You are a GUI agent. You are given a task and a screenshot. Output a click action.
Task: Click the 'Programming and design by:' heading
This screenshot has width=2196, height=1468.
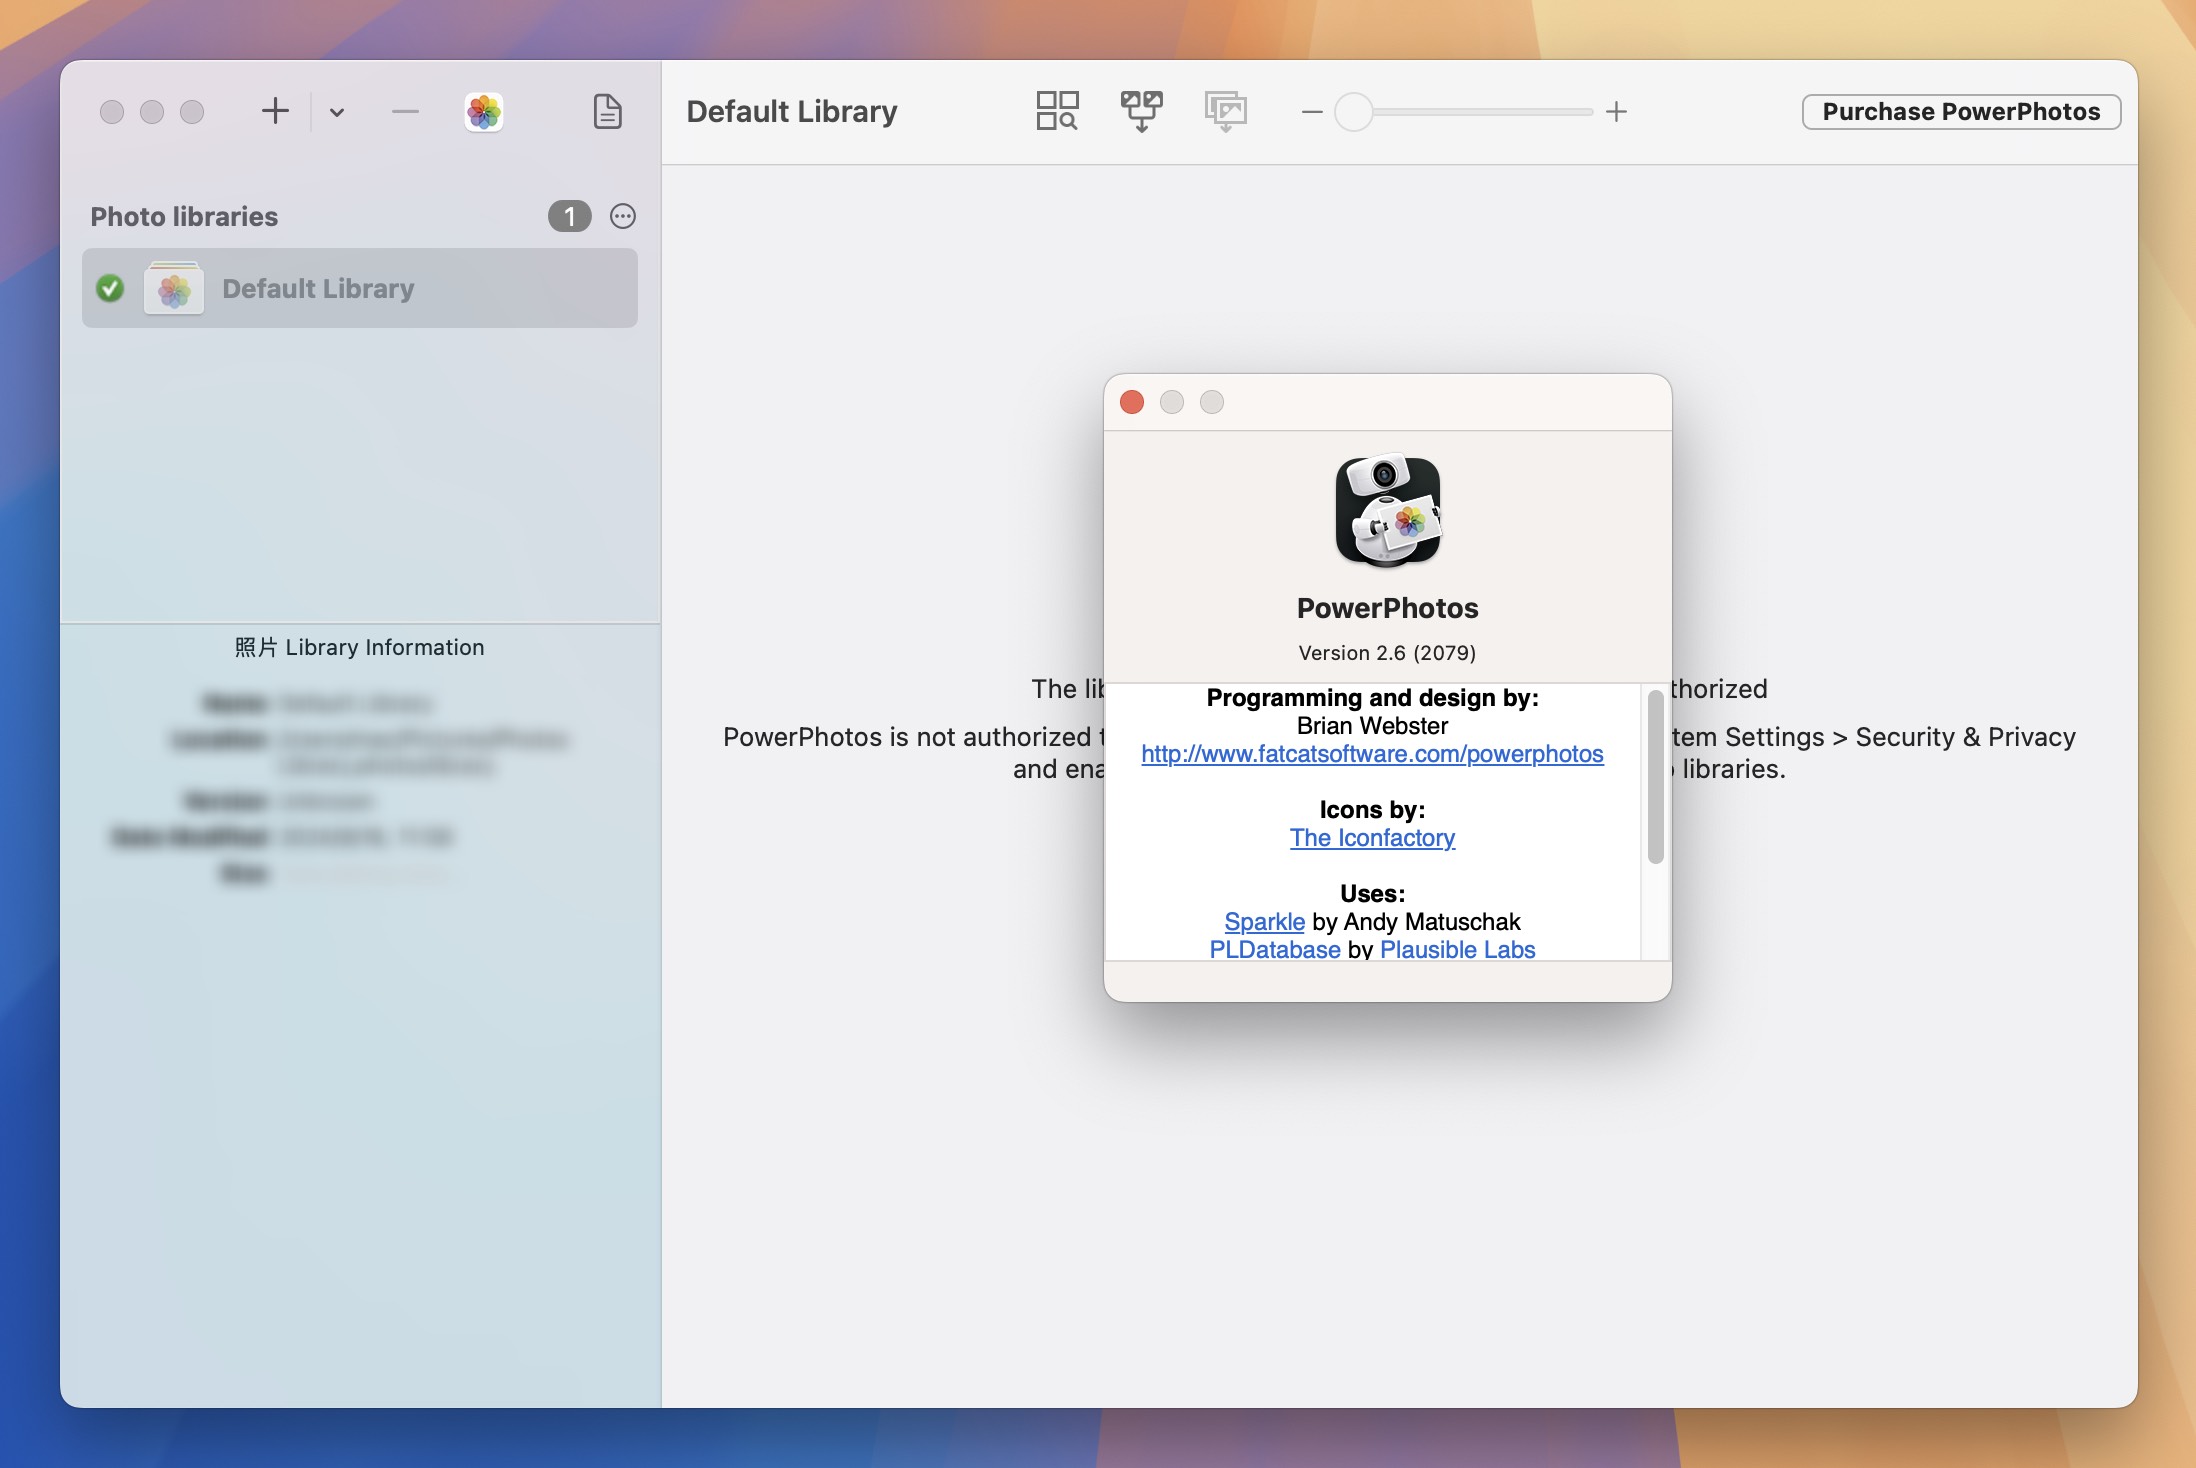[1372, 698]
